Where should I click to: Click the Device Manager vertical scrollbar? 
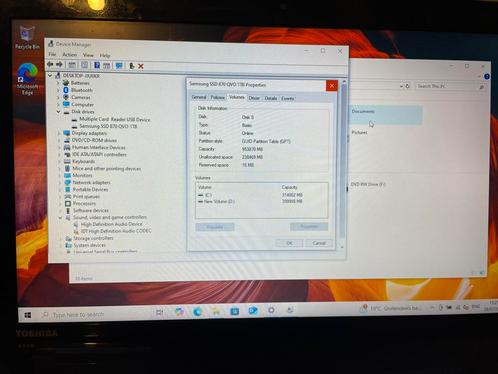(x=343, y=164)
